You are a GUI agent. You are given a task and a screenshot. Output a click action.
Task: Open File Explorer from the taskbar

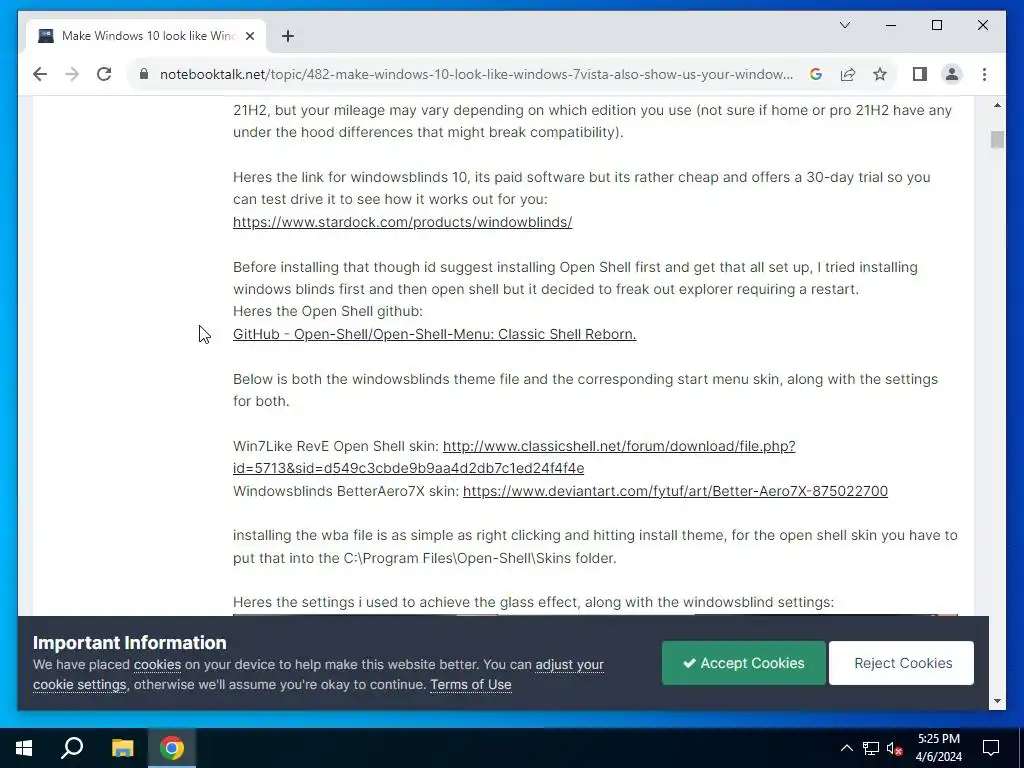[122, 748]
